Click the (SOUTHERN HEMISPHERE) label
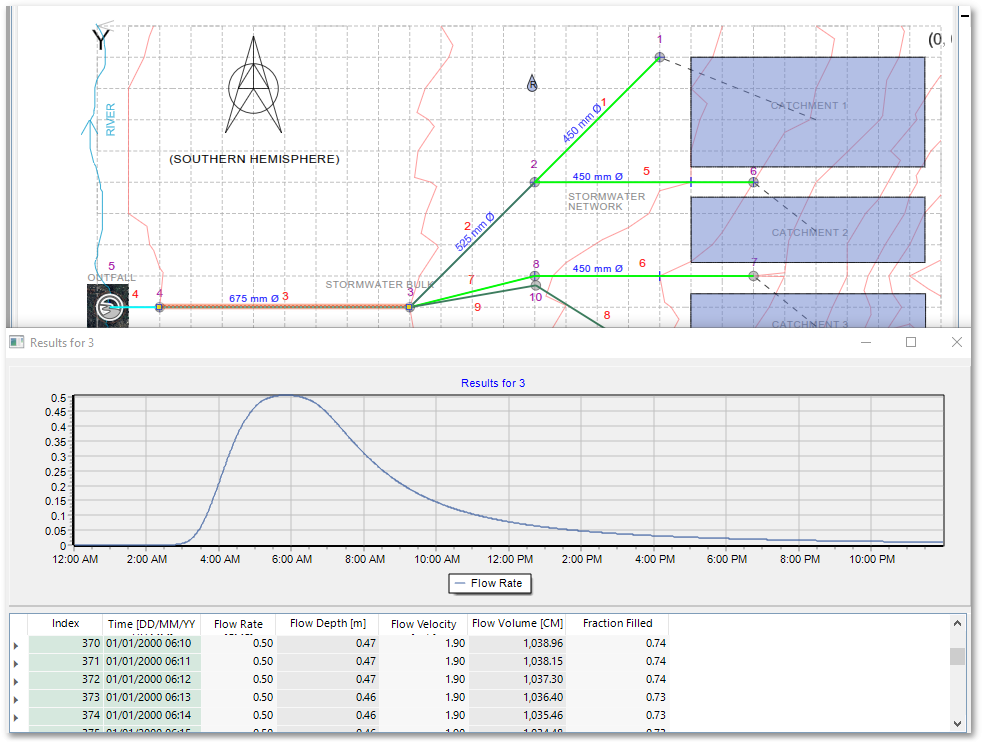 click(x=254, y=159)
